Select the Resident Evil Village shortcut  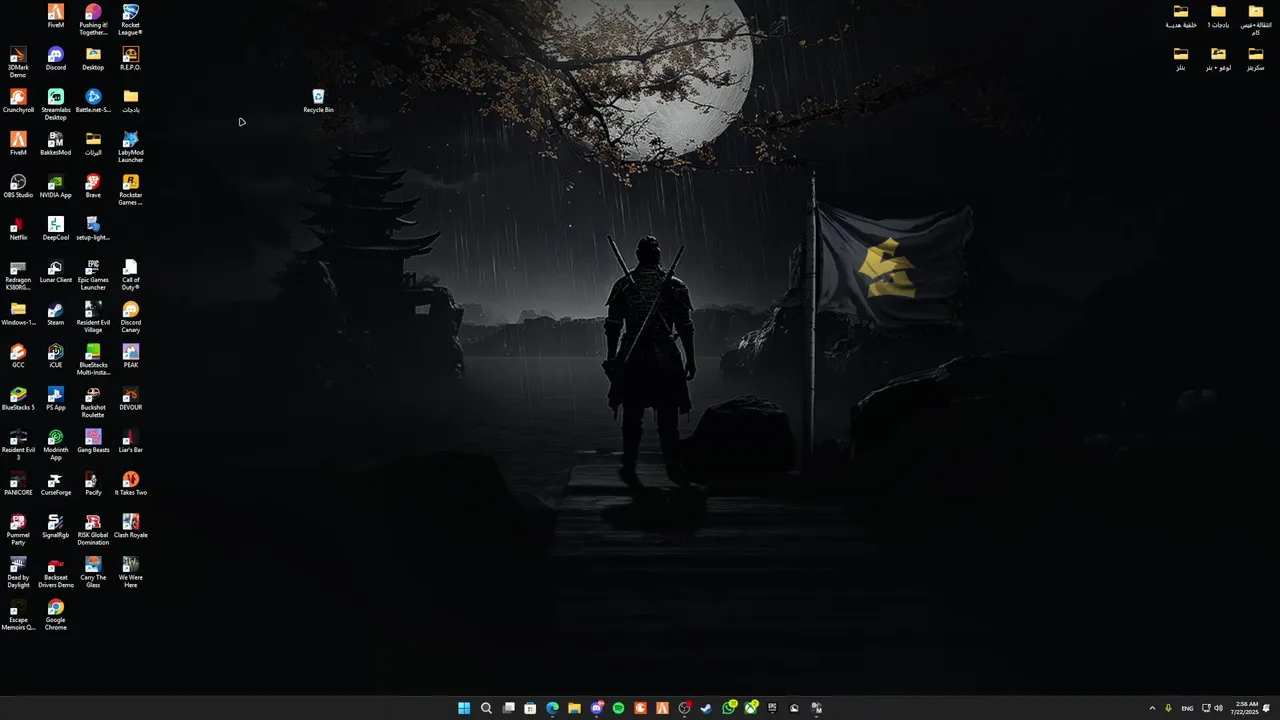pos(93,317)
